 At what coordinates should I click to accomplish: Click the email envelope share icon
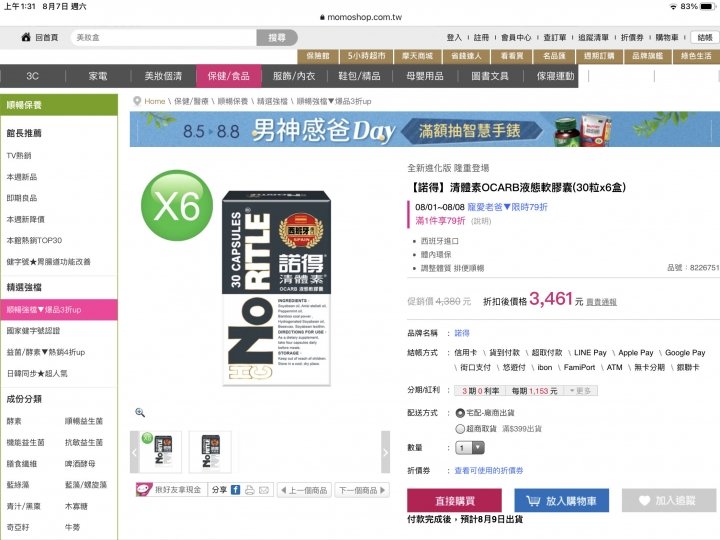coord(264,490)
